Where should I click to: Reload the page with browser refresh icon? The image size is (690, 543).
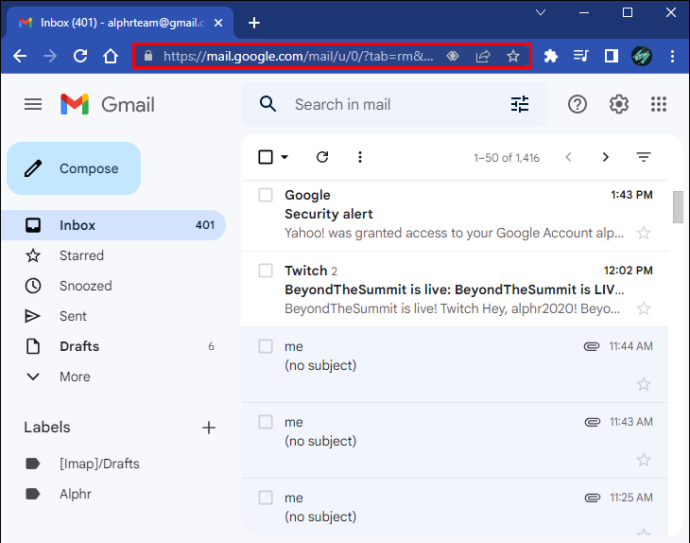pyautogui.click(x=80, y=56)
